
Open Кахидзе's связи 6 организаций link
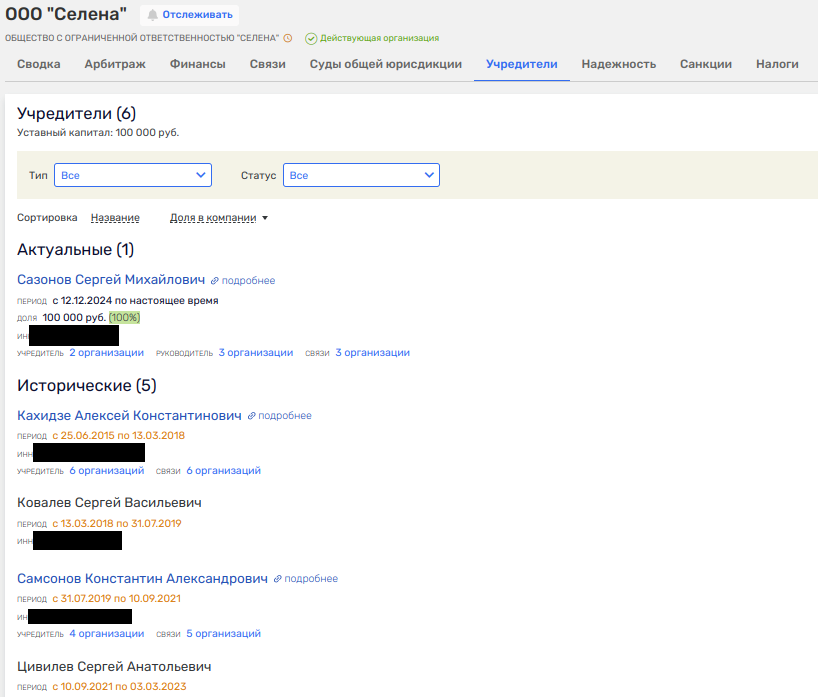(224, 471)
